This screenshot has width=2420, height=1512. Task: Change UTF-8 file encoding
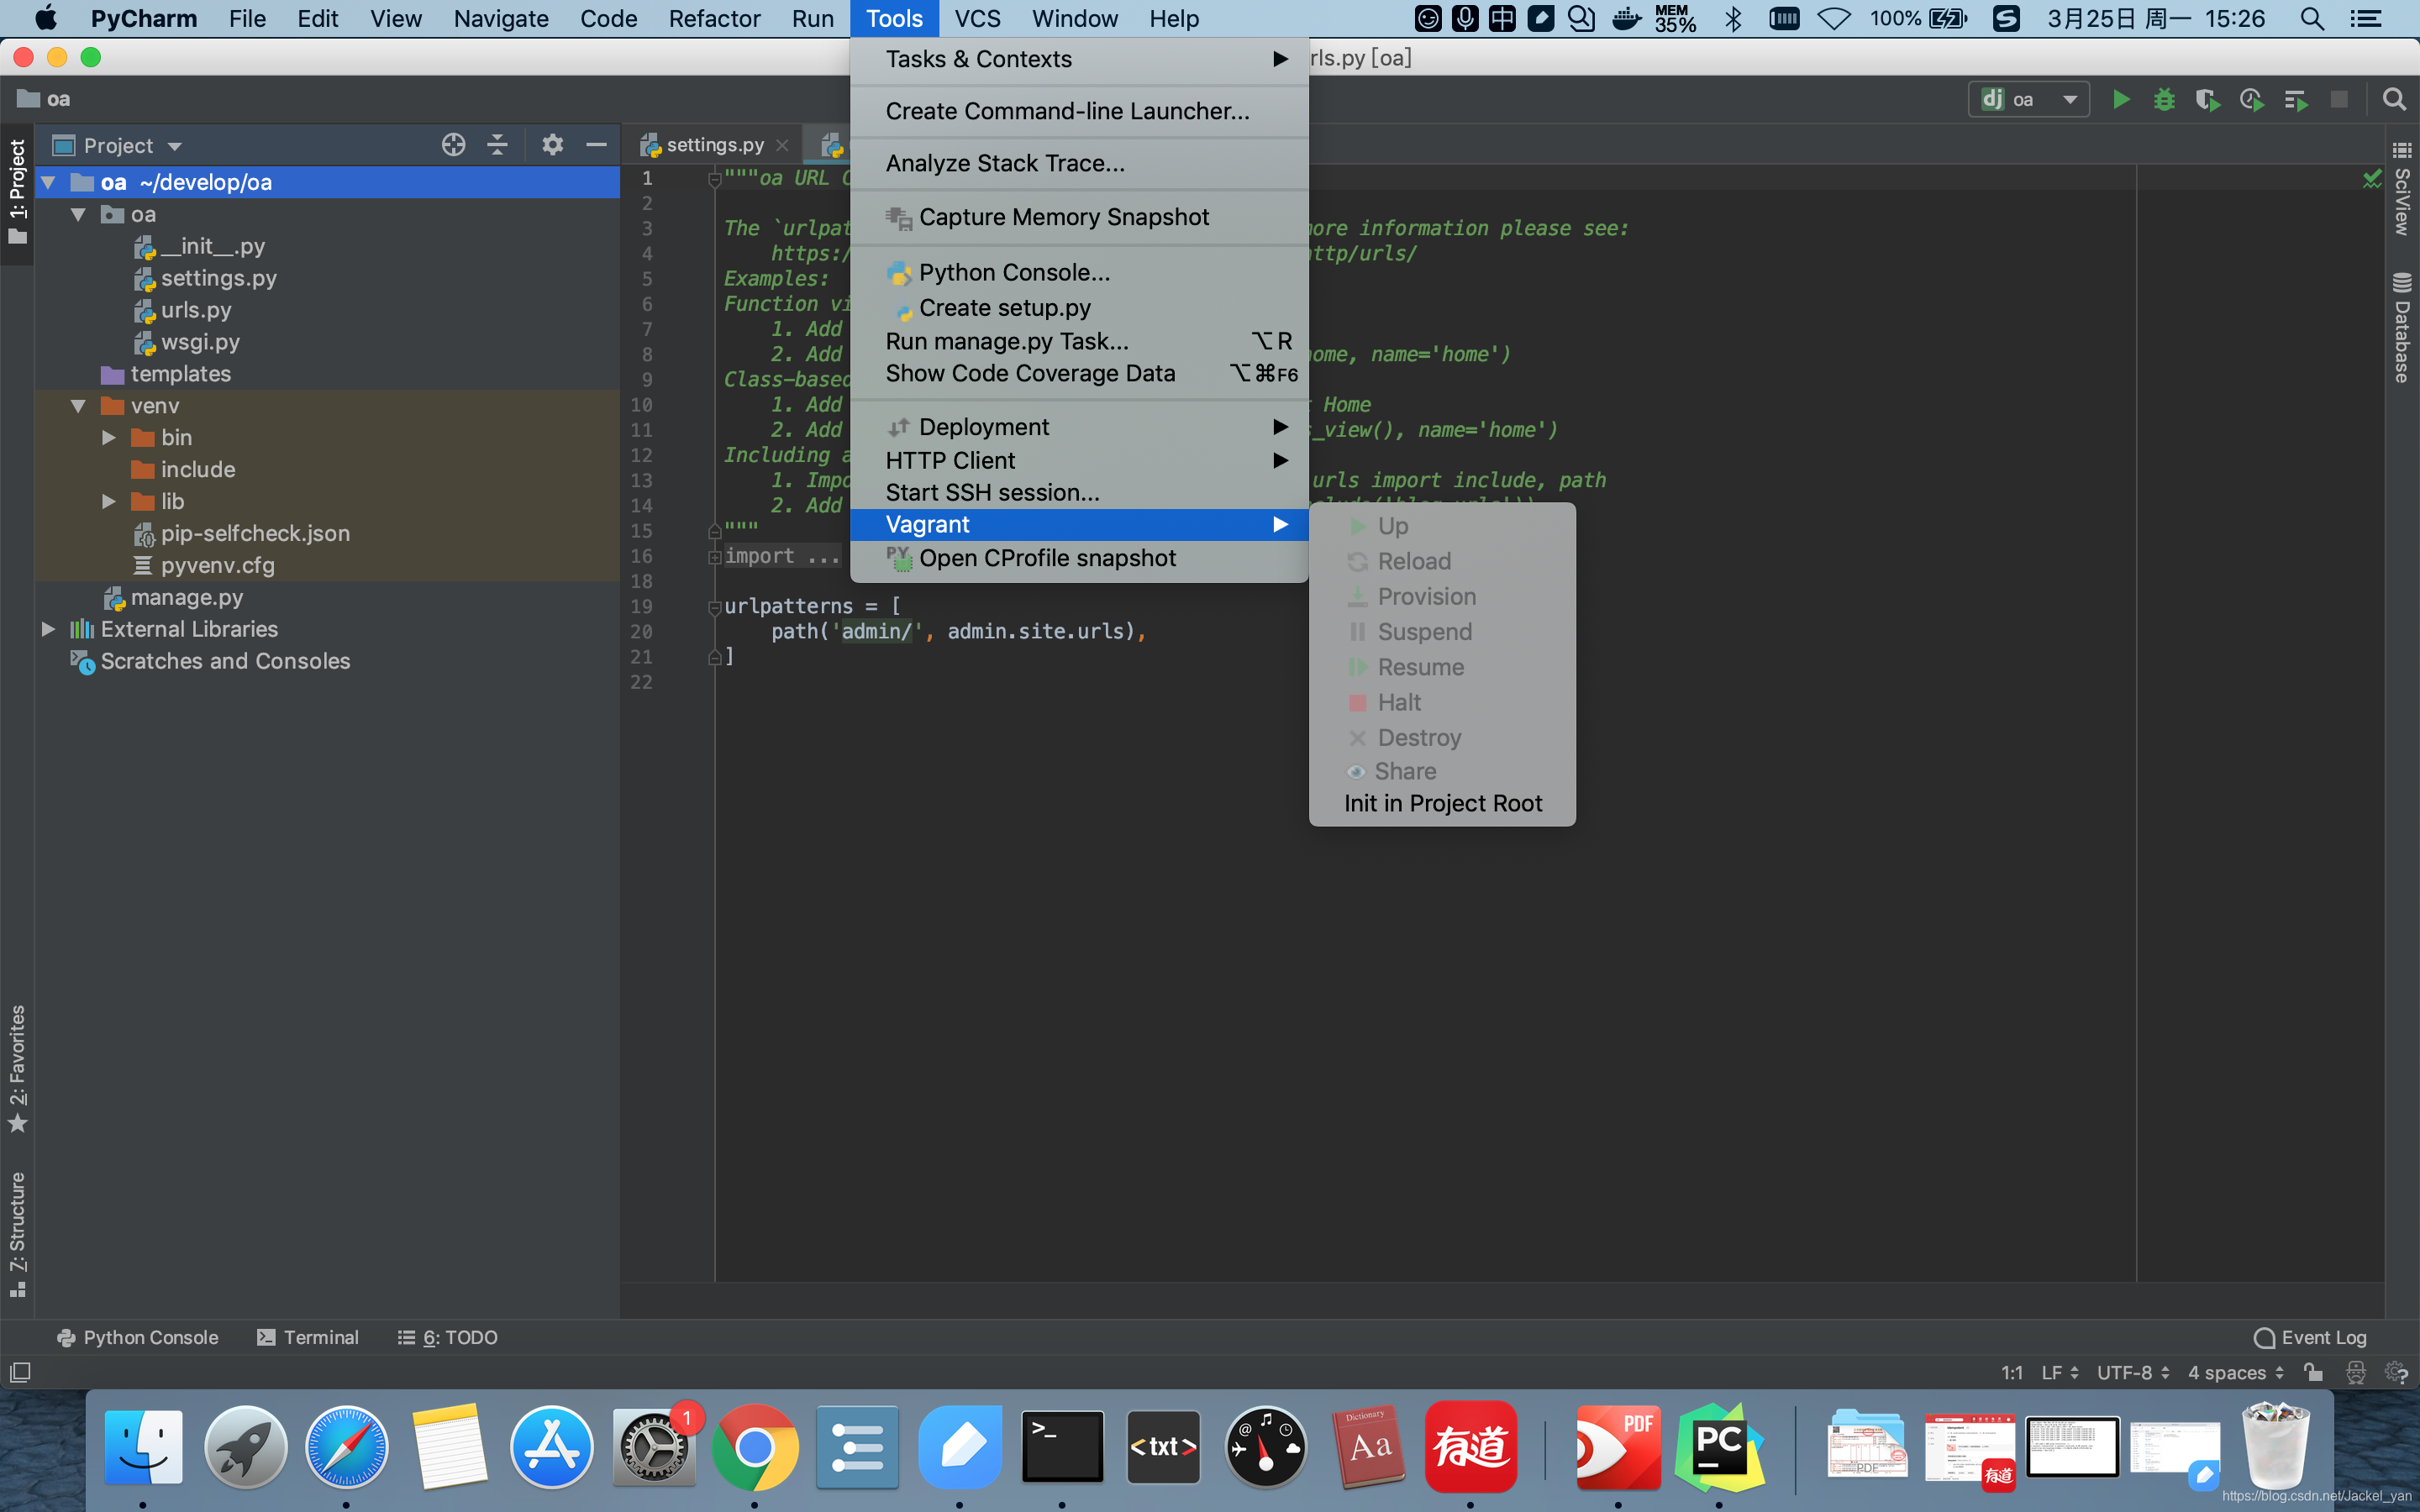pos(2133,1372)
